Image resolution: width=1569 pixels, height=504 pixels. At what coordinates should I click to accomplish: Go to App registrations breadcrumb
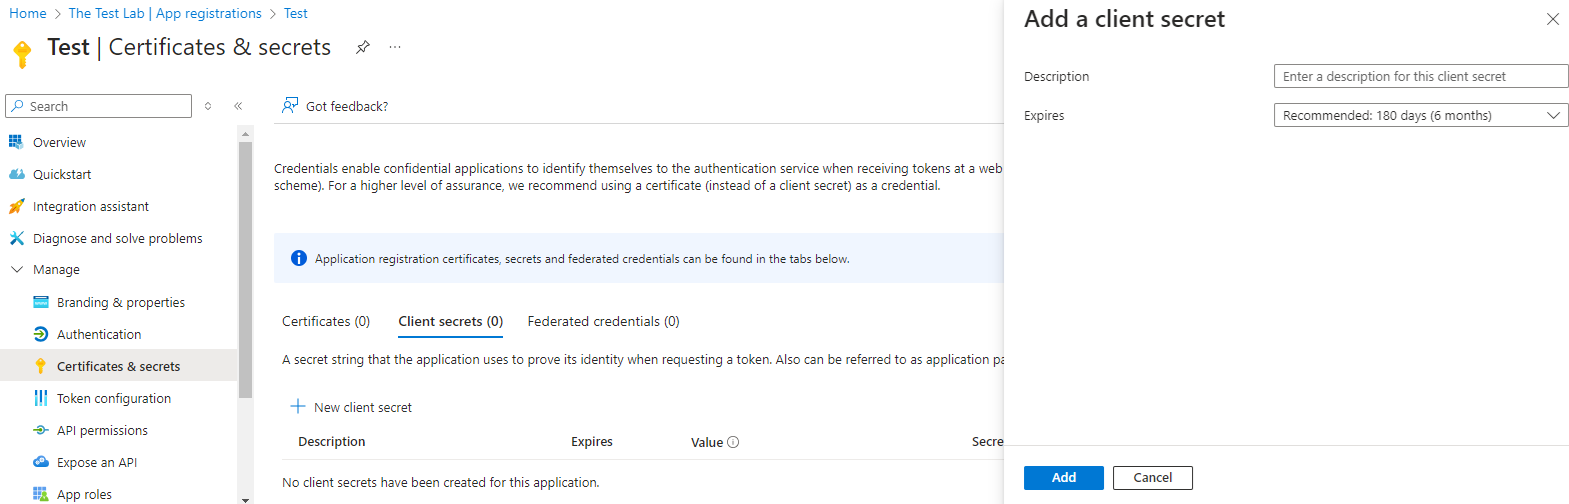coord(165,14)
